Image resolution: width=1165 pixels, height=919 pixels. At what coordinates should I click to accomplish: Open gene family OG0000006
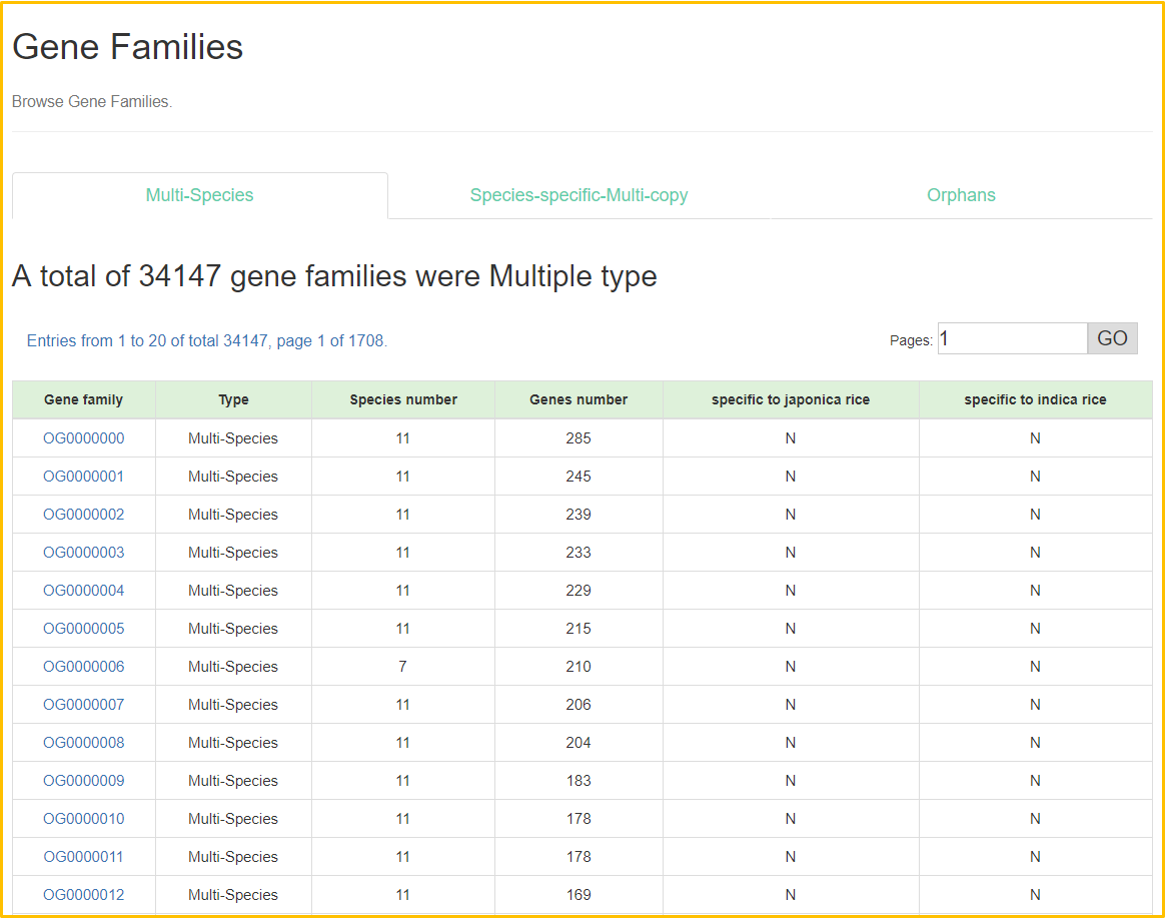[84, 666]
